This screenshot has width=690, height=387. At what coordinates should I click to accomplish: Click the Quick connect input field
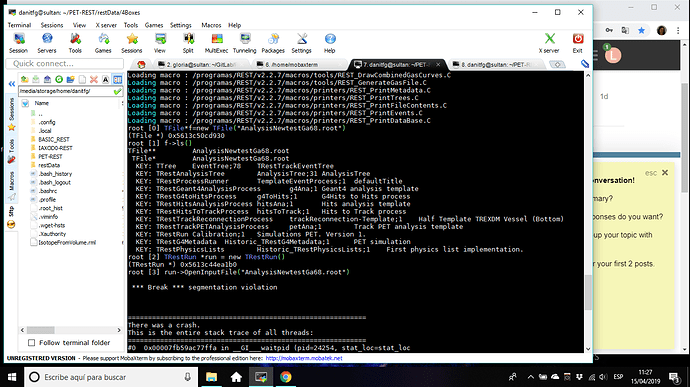65,64
